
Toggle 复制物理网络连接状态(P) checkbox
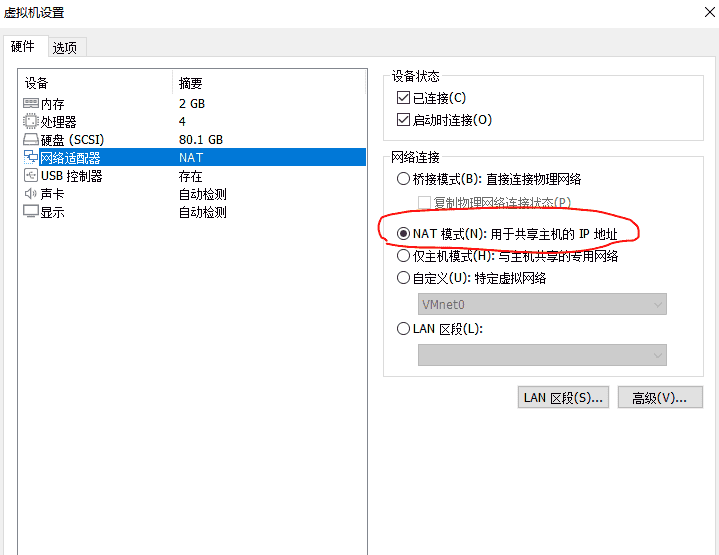pos(424,202)
